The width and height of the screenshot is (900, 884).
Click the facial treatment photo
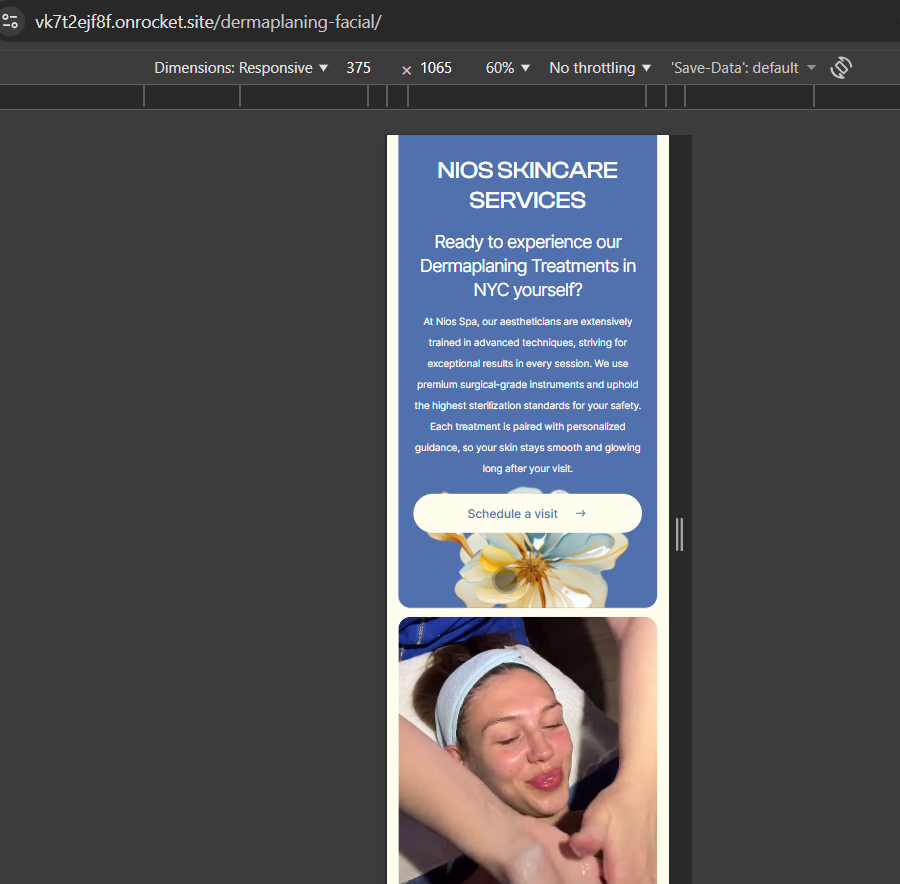click(x=527, y=750)
